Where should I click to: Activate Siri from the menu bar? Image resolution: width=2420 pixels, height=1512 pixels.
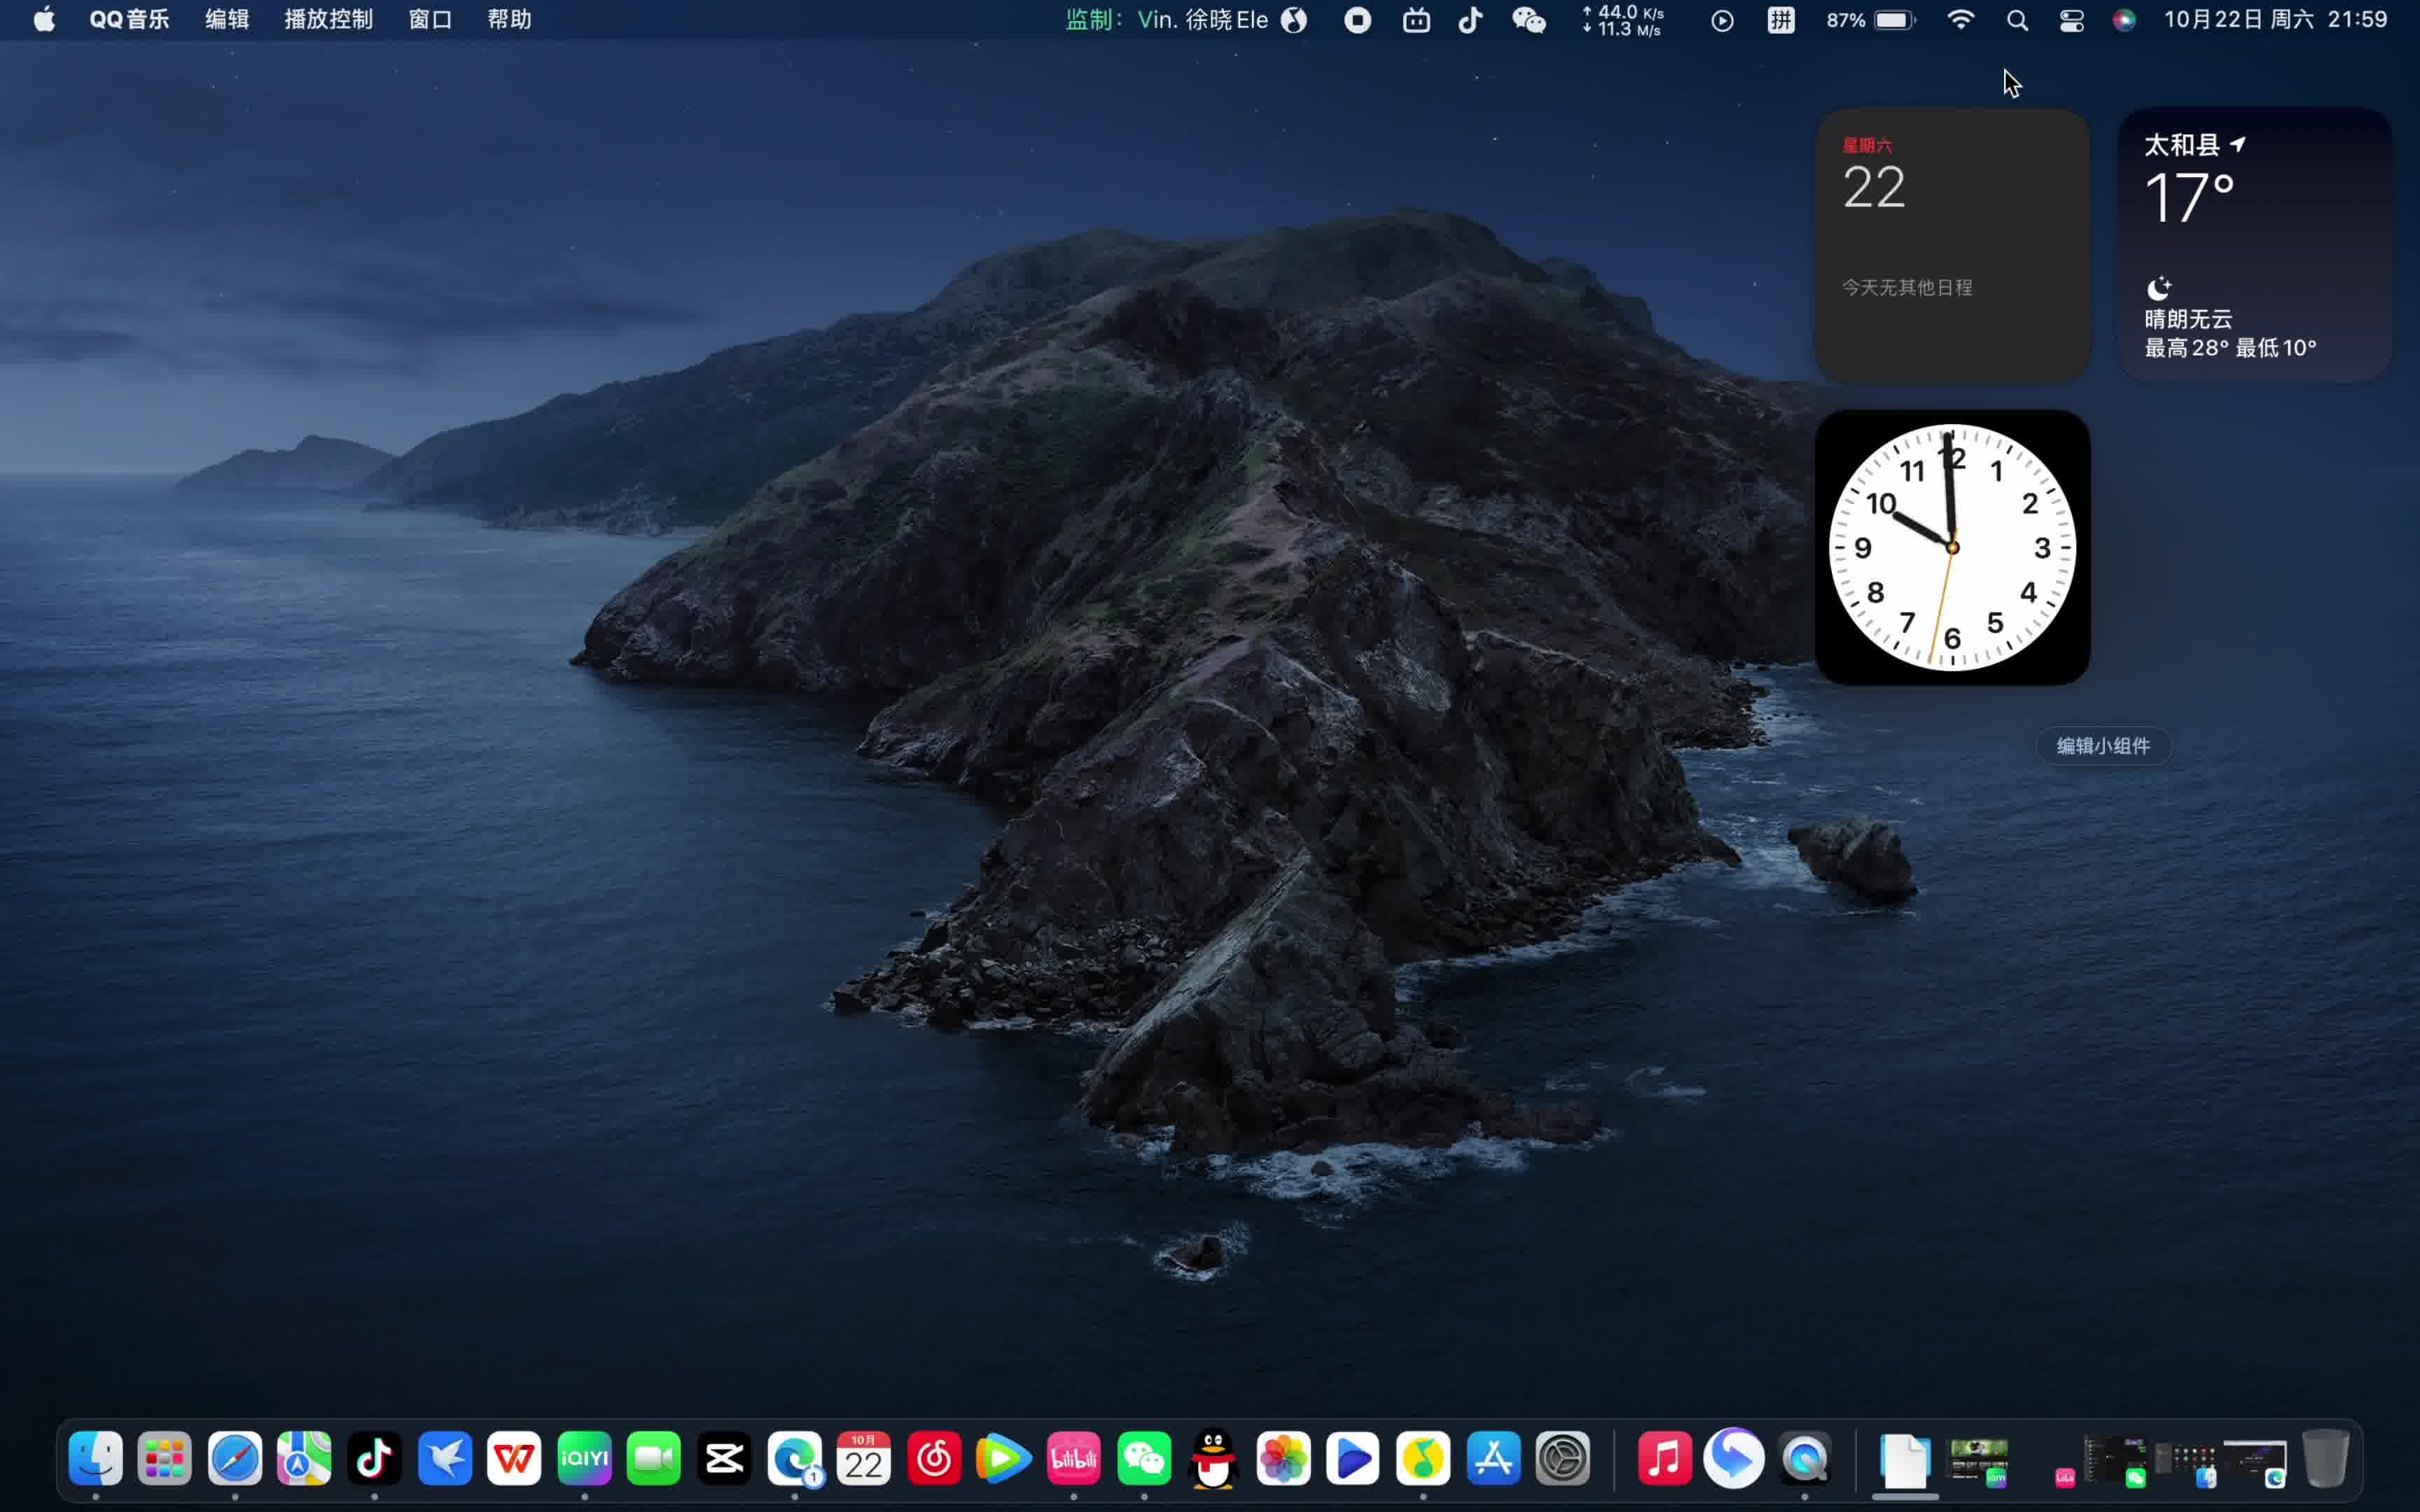point(2124,20)
